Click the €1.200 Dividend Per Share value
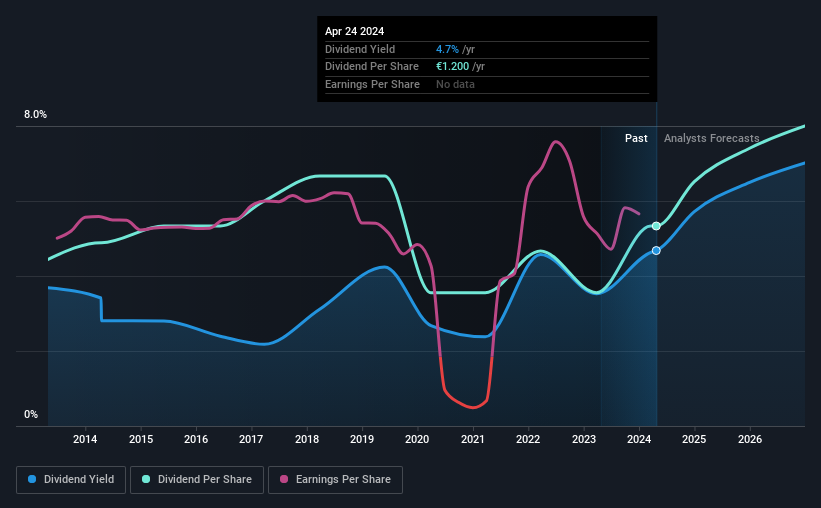The height and width of the screenshot is (508, 821). click(452, 67)
